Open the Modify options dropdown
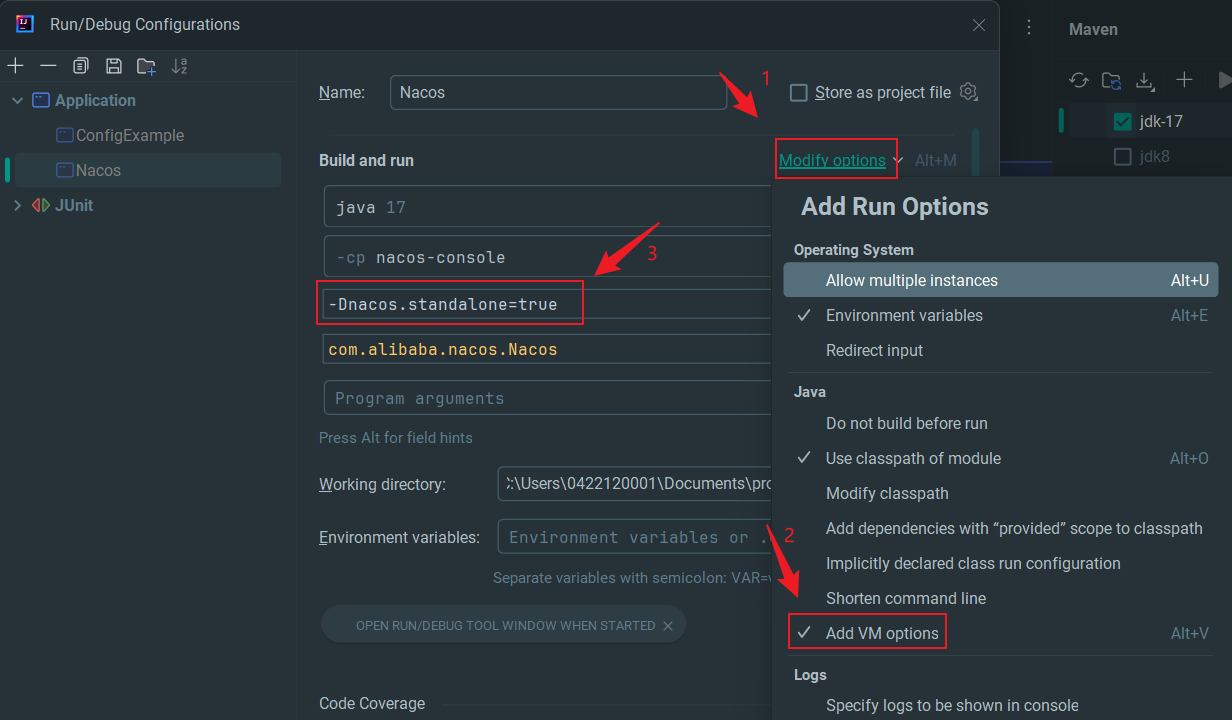Image resolution: width=1232 pixels, height=720 pixels. coord(832,160)
